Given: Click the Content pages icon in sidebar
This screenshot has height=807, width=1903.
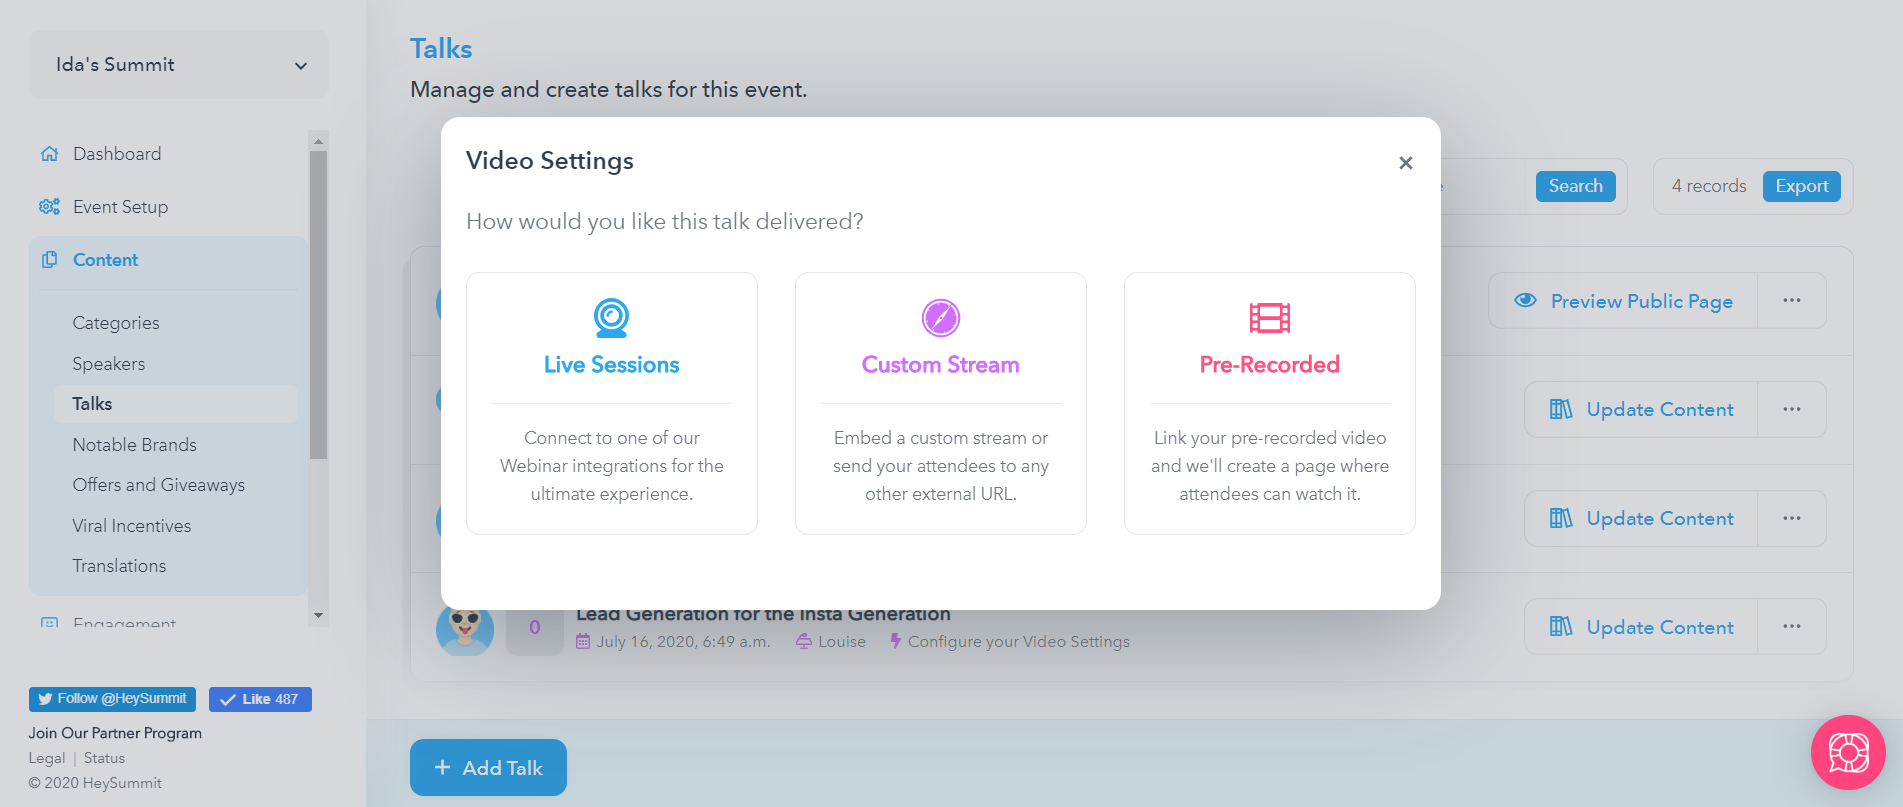Looking at the screenshot, I should pos(49,260).
